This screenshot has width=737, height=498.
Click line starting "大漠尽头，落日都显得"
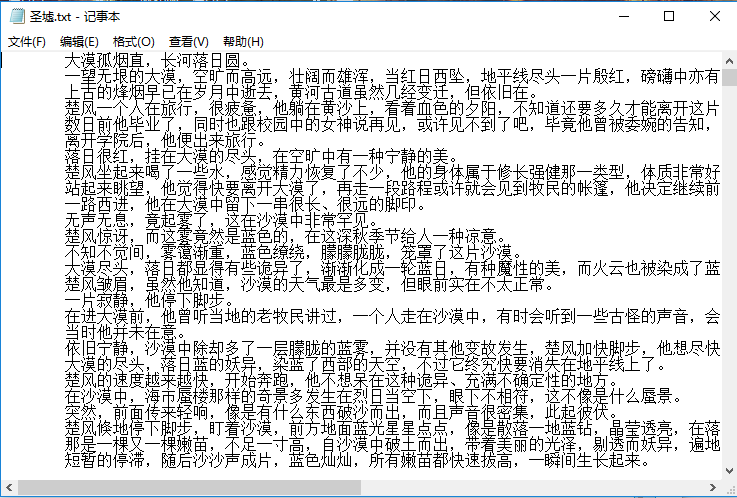(392, 268)
